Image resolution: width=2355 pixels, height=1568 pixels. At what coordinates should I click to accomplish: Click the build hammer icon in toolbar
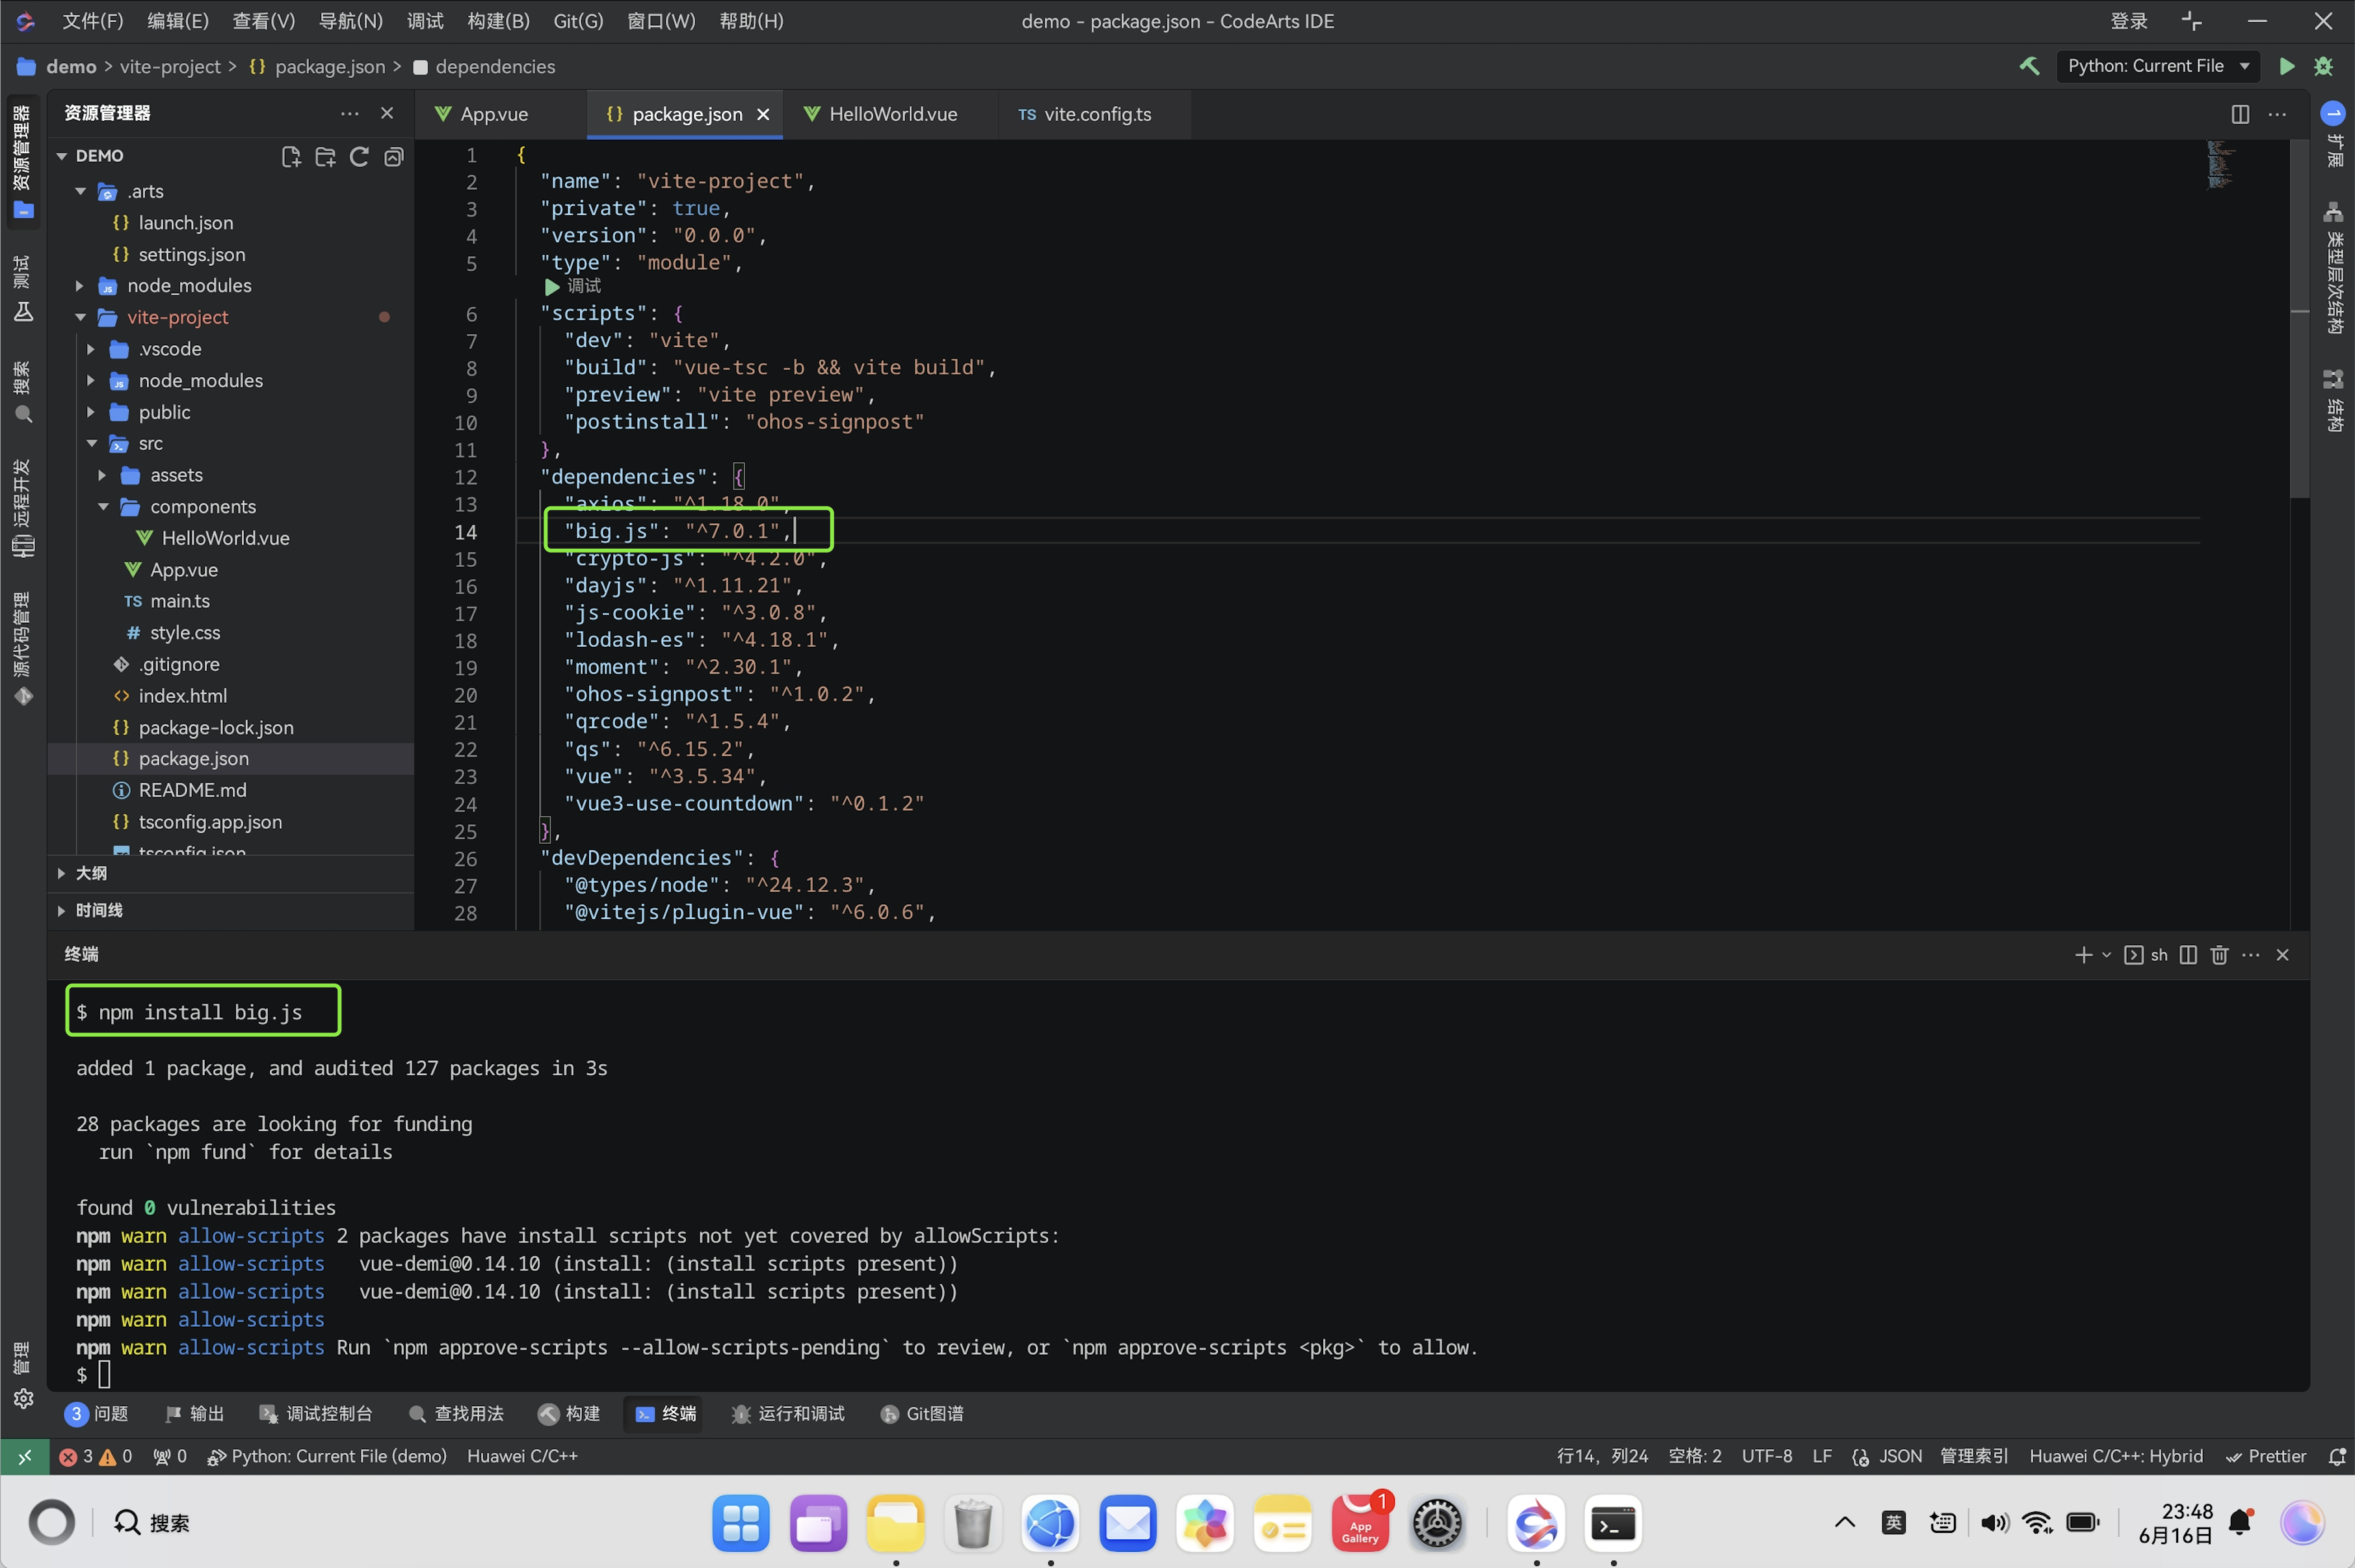[2029, 66]
